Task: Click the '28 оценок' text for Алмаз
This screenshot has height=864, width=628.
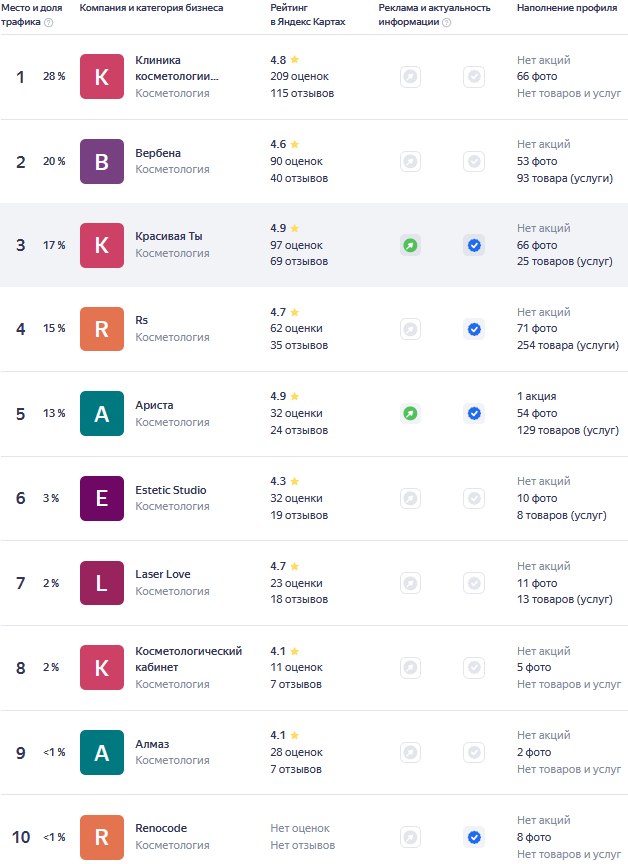Action: [296, 753]
